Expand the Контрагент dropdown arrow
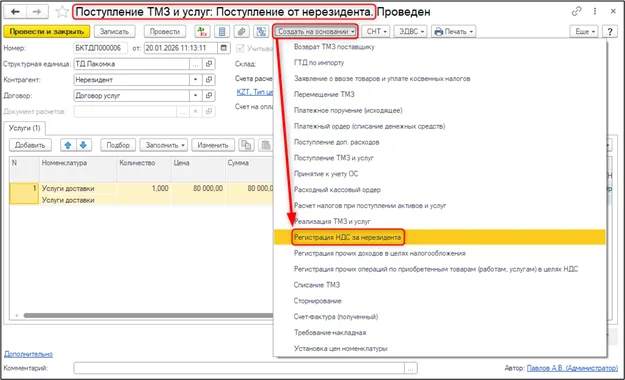The height and width of the screenshot is (380, 625). click(x=195, y=80)
